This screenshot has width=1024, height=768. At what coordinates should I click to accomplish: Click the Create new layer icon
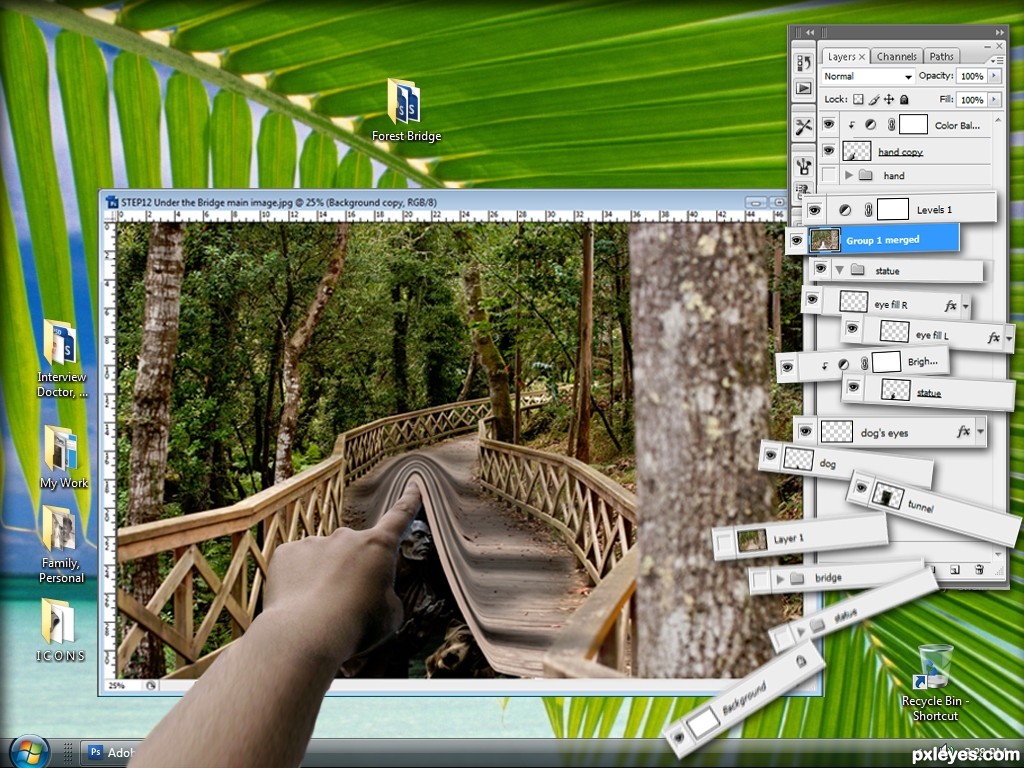point(955,569)
